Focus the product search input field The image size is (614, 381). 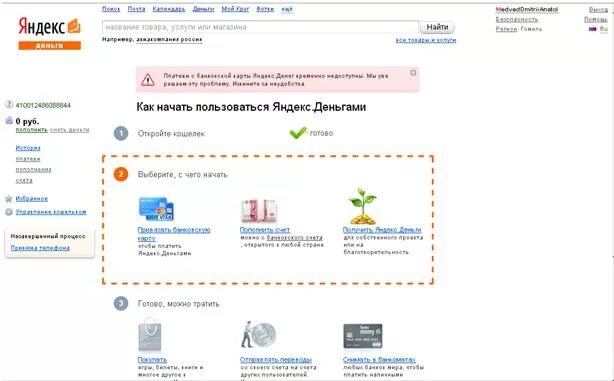click(x=260, y=27)
